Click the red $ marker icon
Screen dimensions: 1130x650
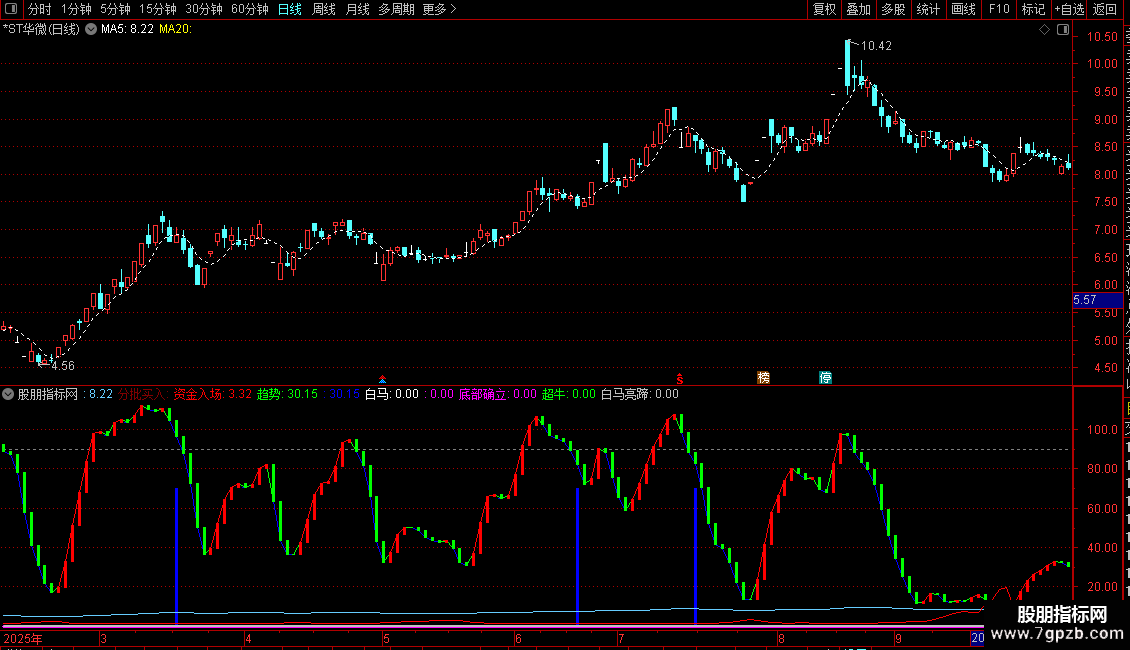pos(679,378)
